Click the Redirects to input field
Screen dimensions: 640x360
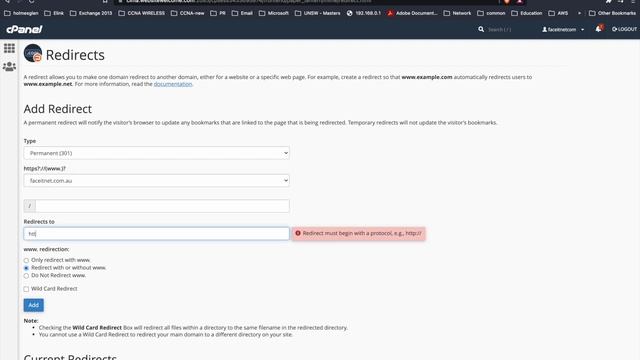(156, 233)
